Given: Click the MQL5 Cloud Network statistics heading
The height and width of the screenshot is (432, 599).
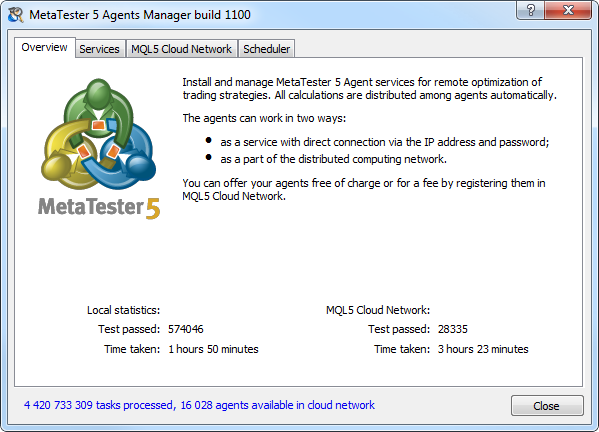Looking at the screenshot, I should (378, 310).
